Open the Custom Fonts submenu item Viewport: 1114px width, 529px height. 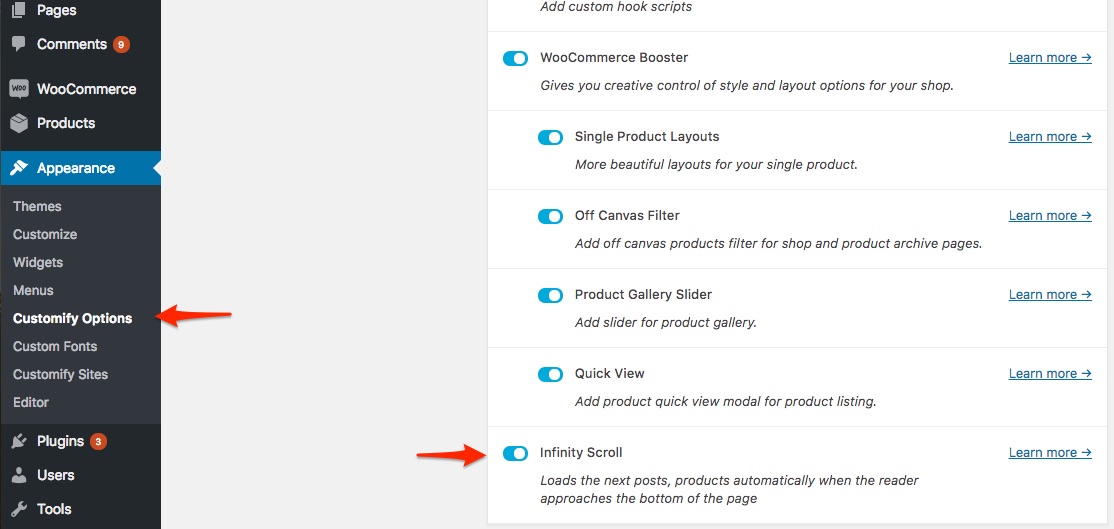pos(55,347)
